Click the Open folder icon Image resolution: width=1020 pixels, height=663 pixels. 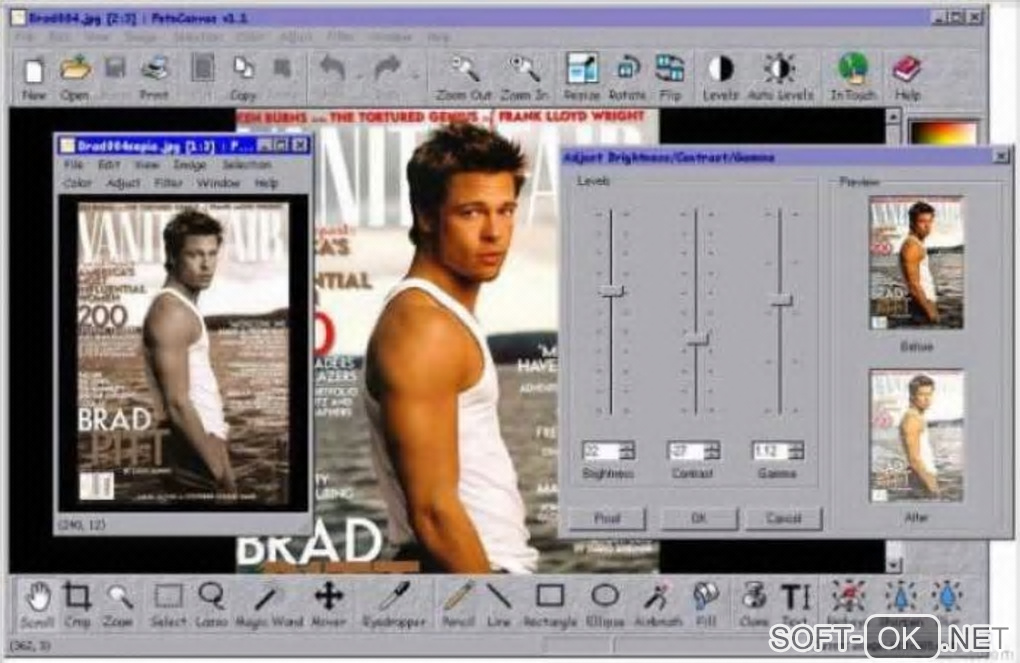pos(75,69)
